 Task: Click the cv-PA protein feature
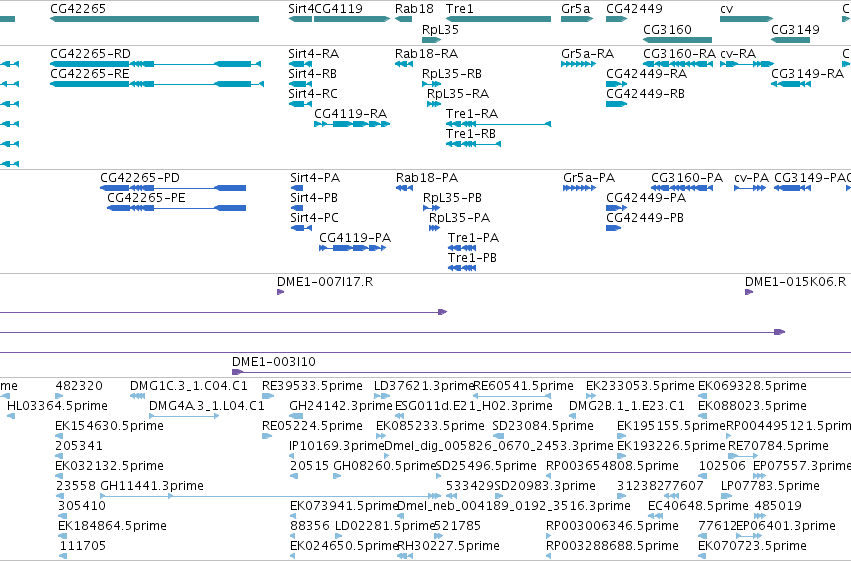click(750, 188)
